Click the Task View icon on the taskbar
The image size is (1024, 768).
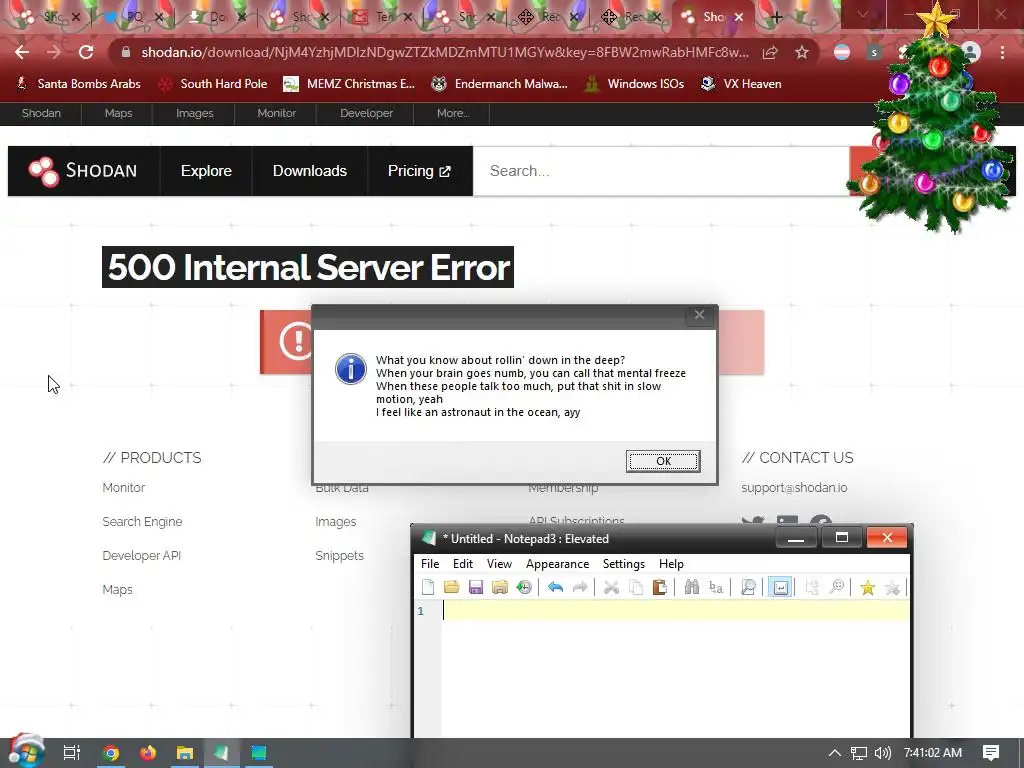click(71, 753)
